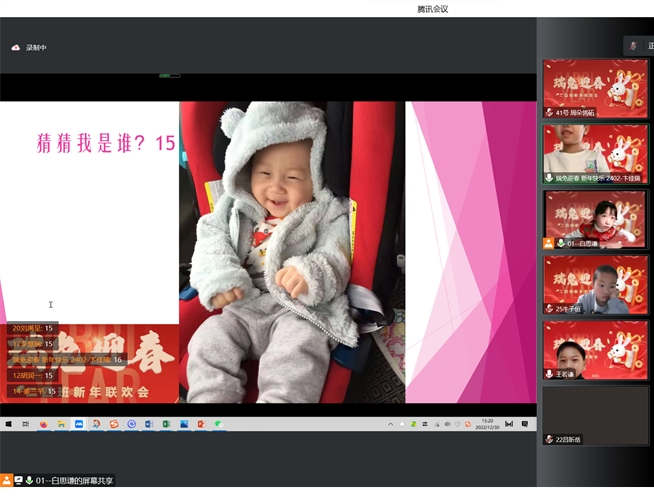Click Task View icon in shared taskbar

pyautogui.click(x=26, y=424)
